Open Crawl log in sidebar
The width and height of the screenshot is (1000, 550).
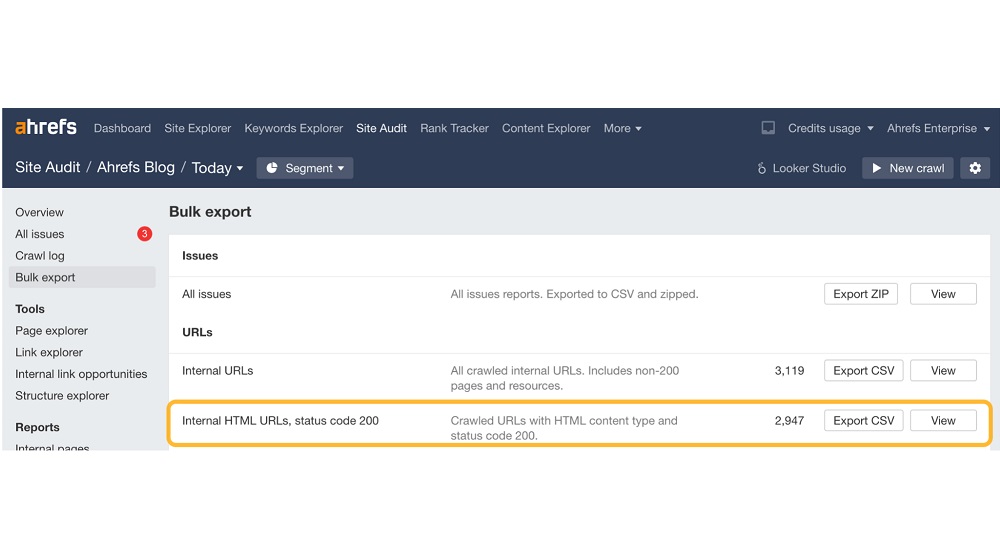point(40,255)
